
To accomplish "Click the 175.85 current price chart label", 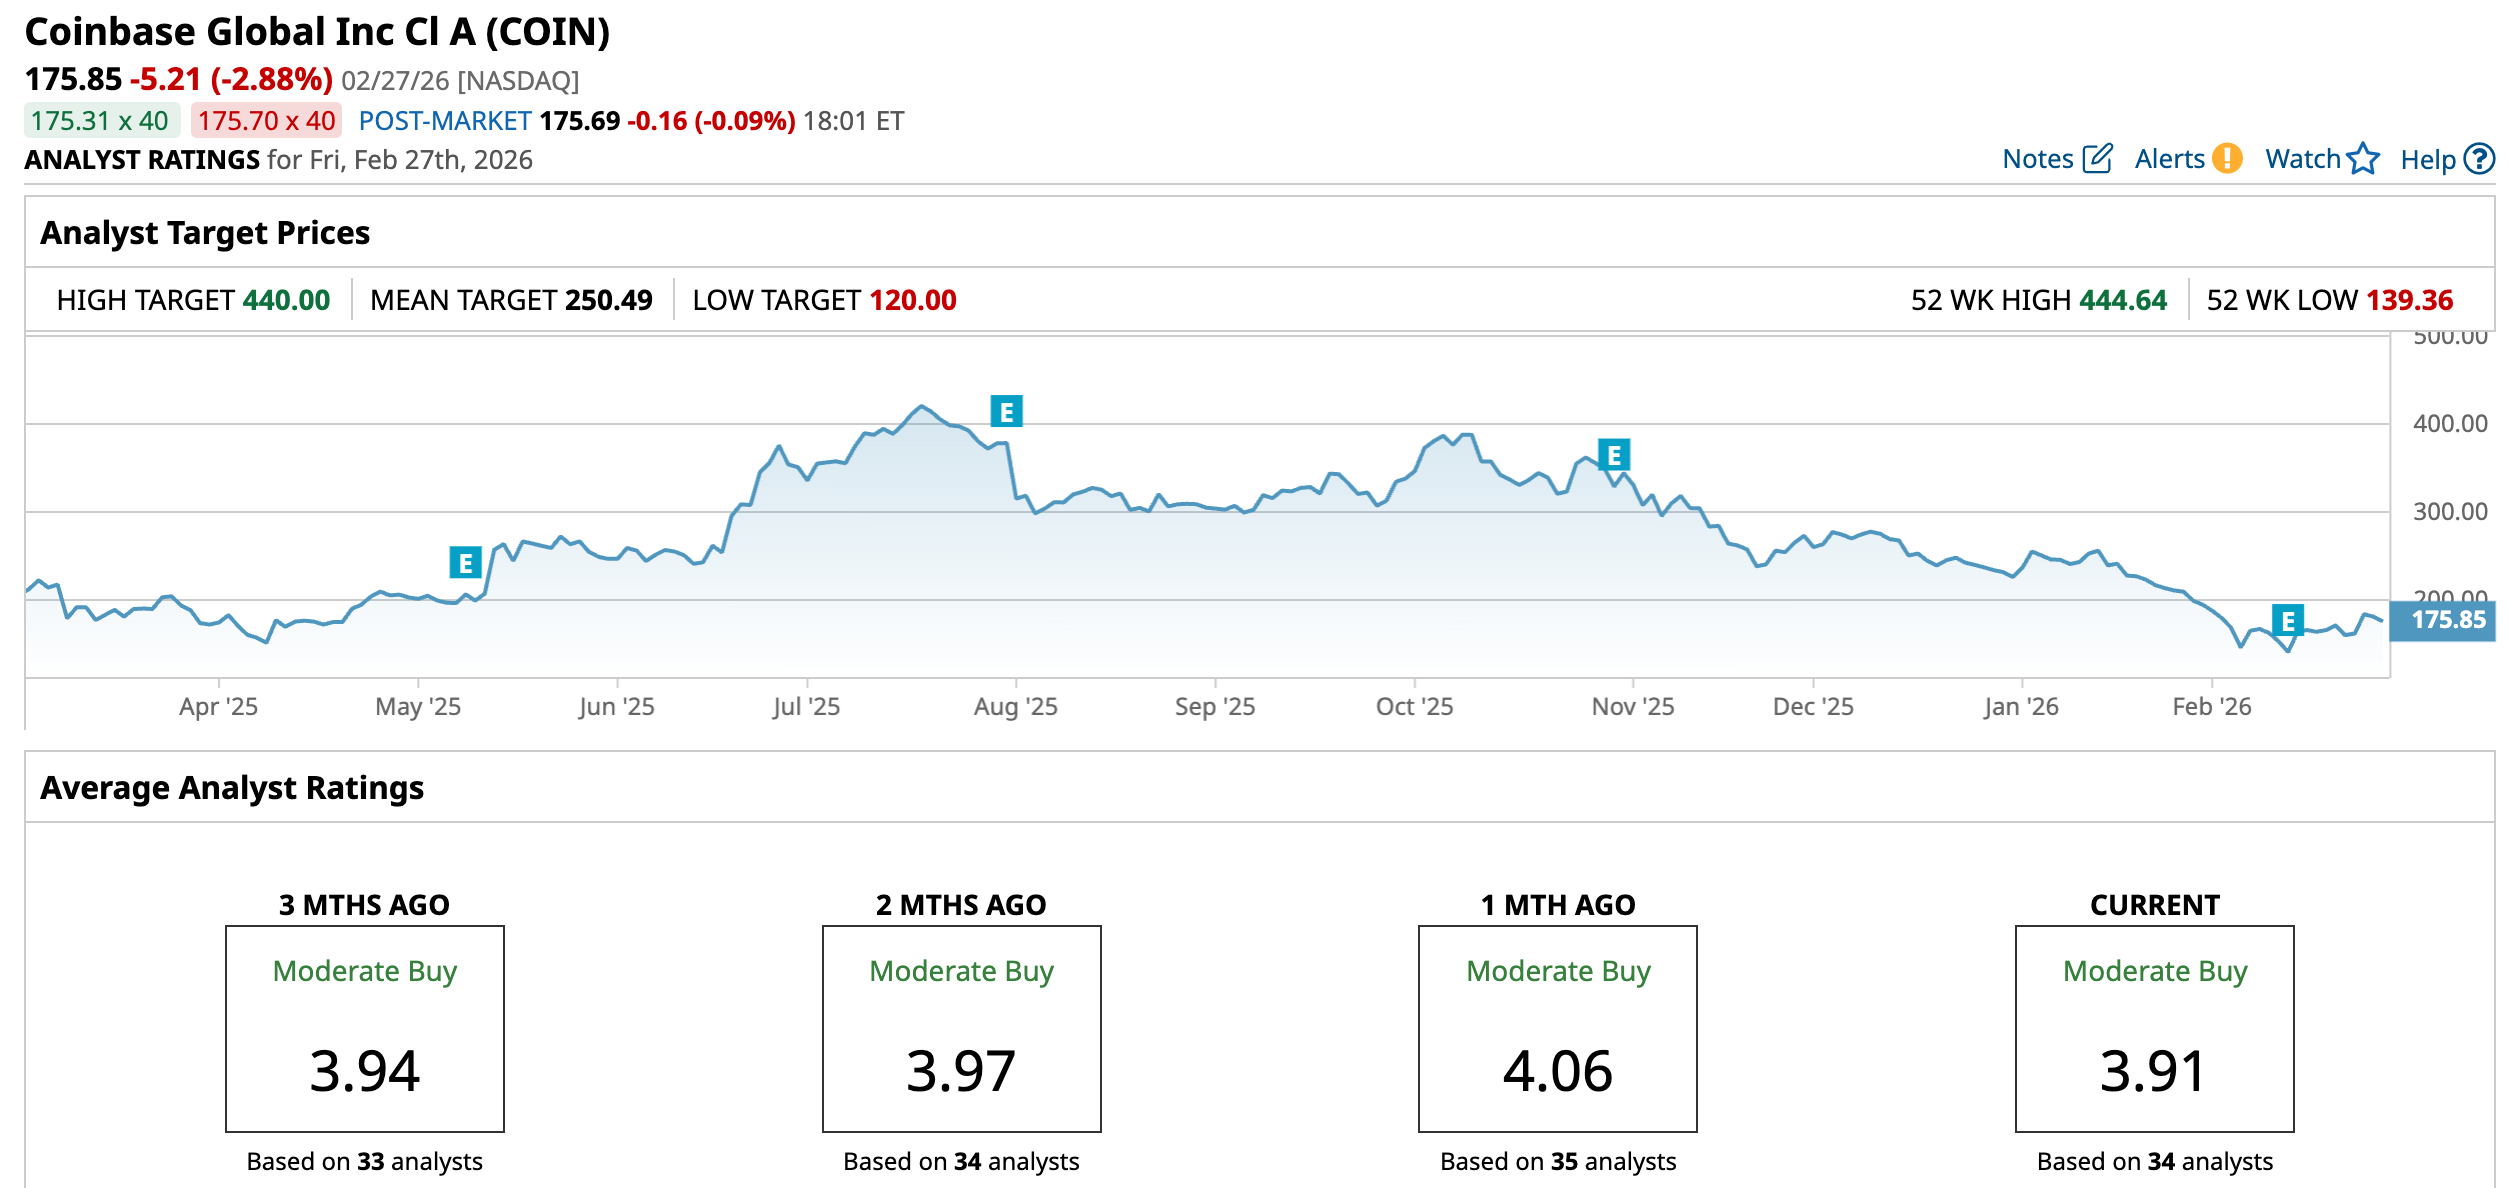I will point(2446,620).
